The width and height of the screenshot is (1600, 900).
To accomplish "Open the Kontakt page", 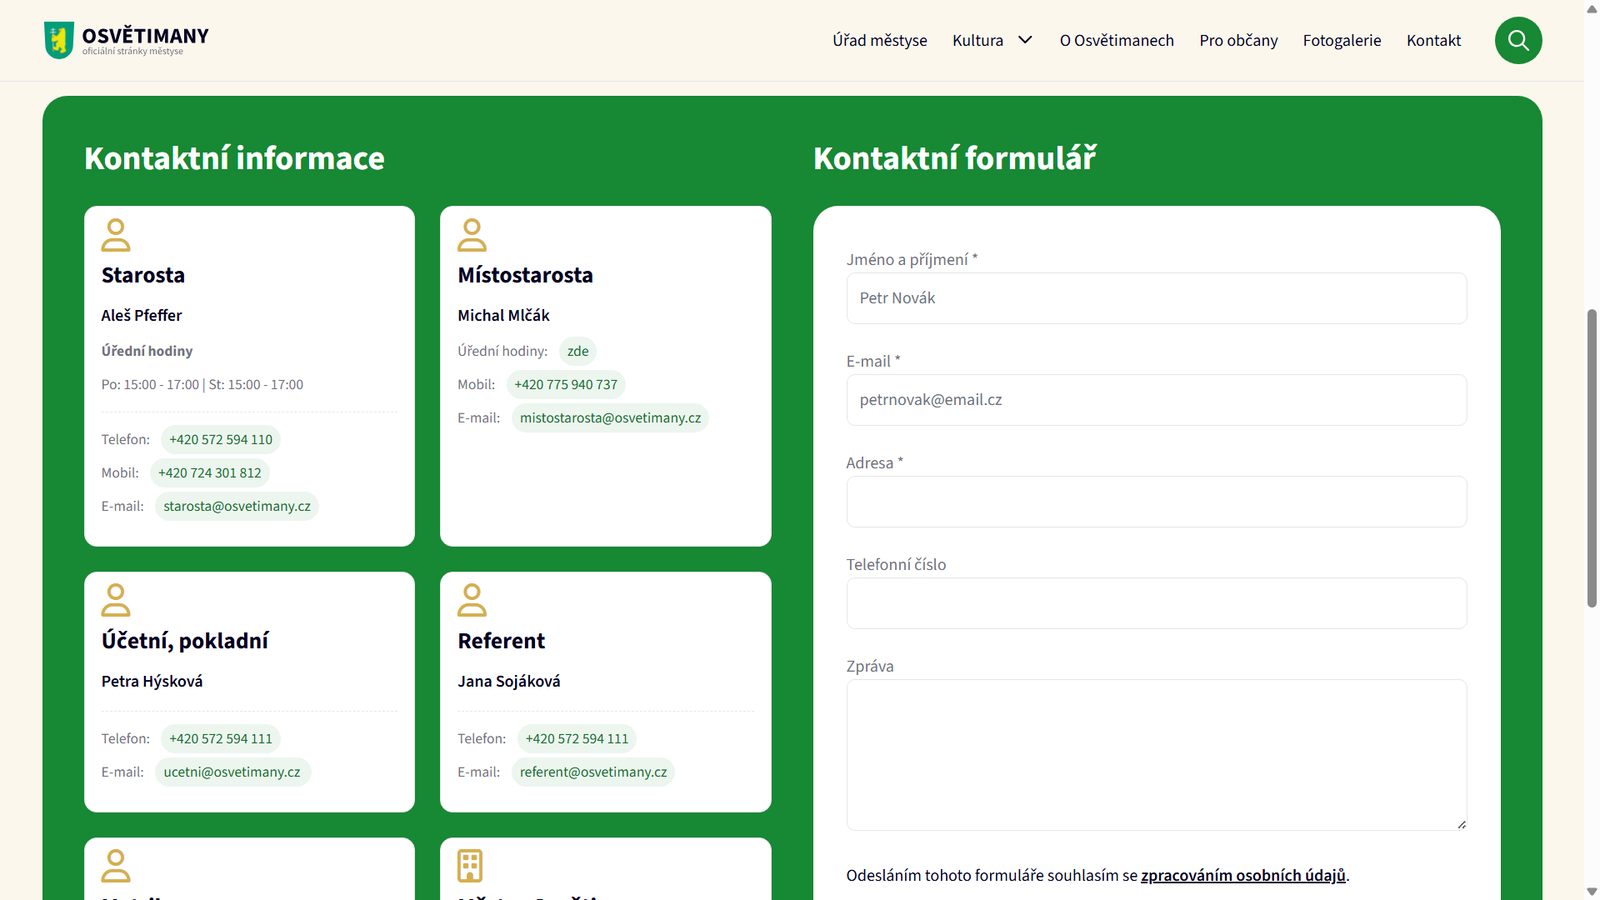I will click(x=1433, y=40).
